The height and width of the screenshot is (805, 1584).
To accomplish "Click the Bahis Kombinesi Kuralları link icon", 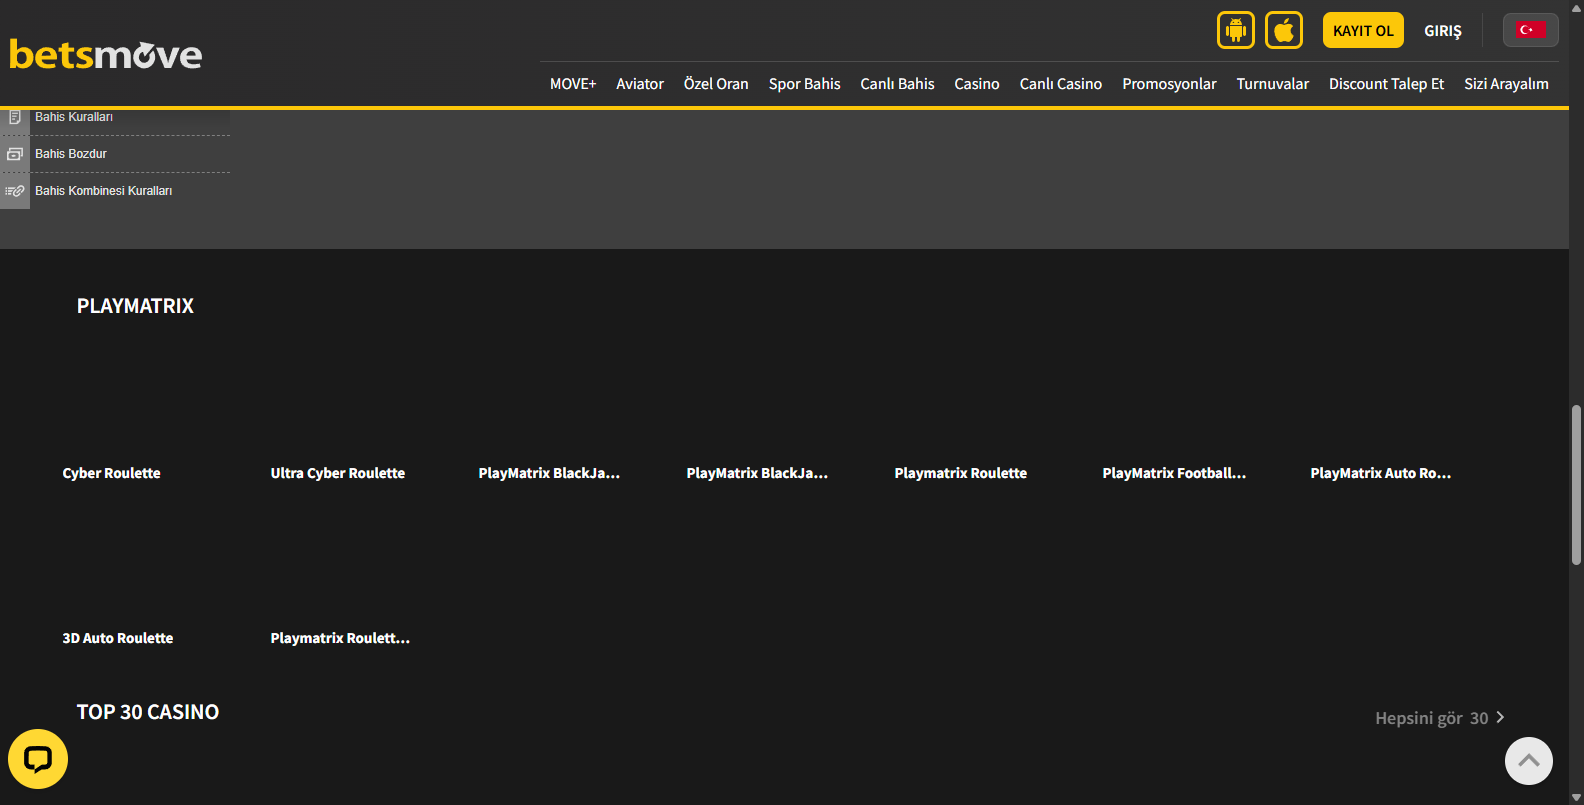I will [x=15, y=191].
